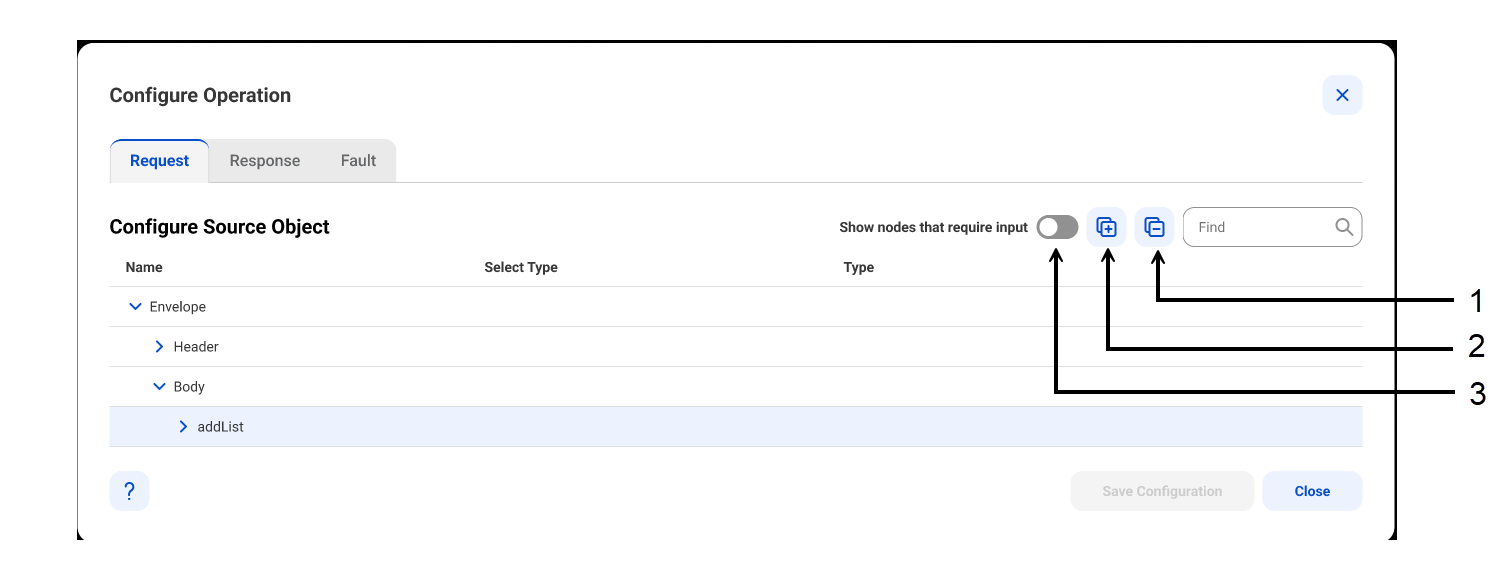Click the collapse all nodes icon

1154,227
